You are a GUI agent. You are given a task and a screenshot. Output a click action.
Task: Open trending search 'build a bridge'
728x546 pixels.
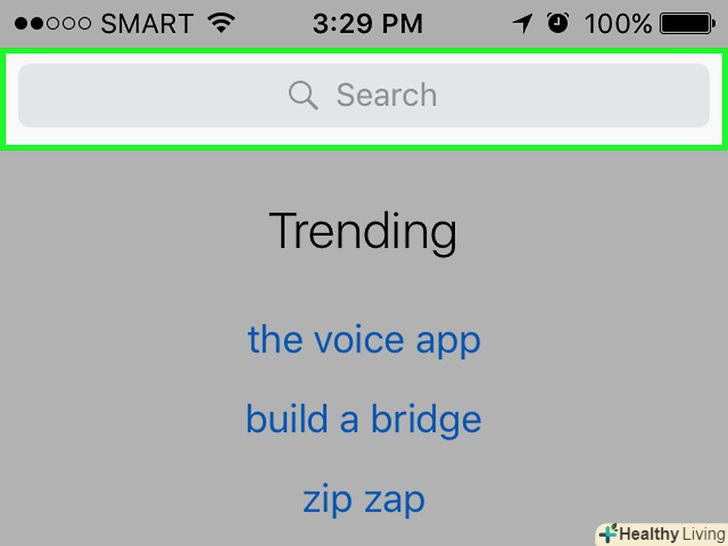[364, 419]
